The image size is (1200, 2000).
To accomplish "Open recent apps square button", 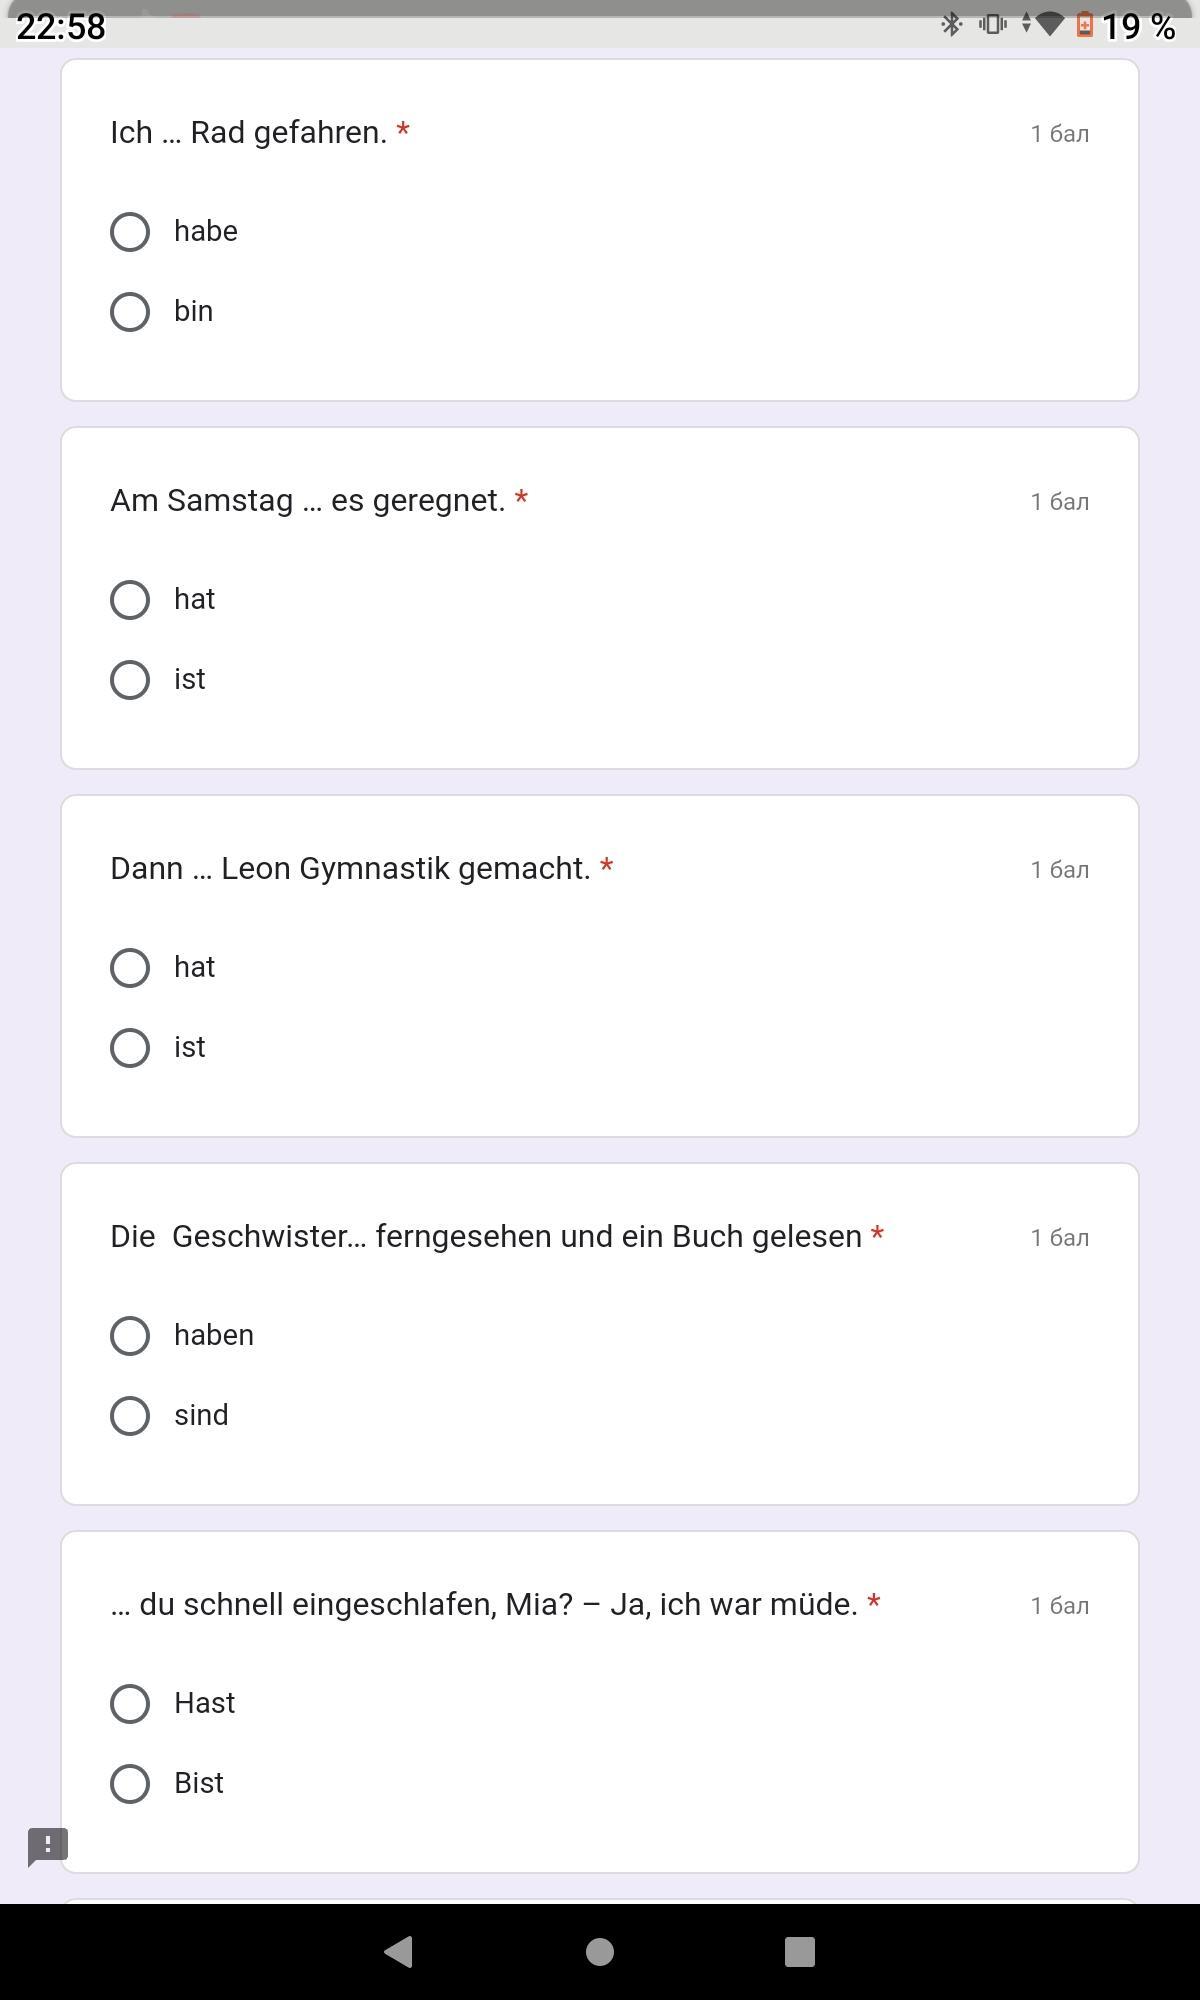I will tap(800, 1951).
